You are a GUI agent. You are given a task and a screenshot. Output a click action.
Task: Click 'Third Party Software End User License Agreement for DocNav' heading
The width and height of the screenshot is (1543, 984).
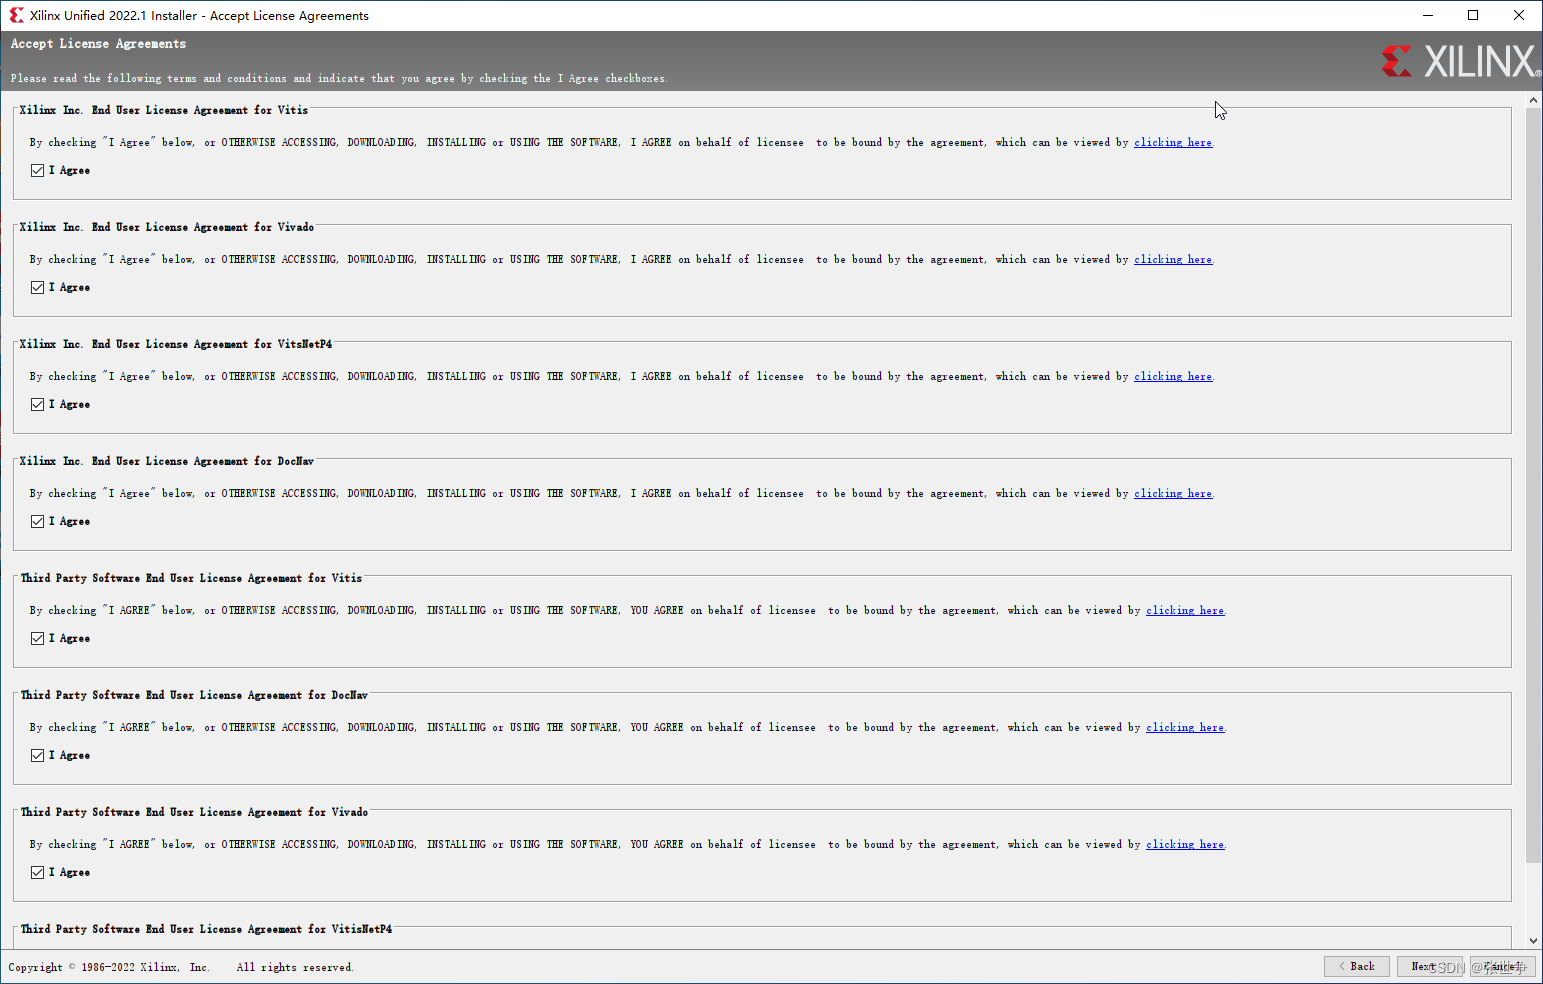pos(195,695)
